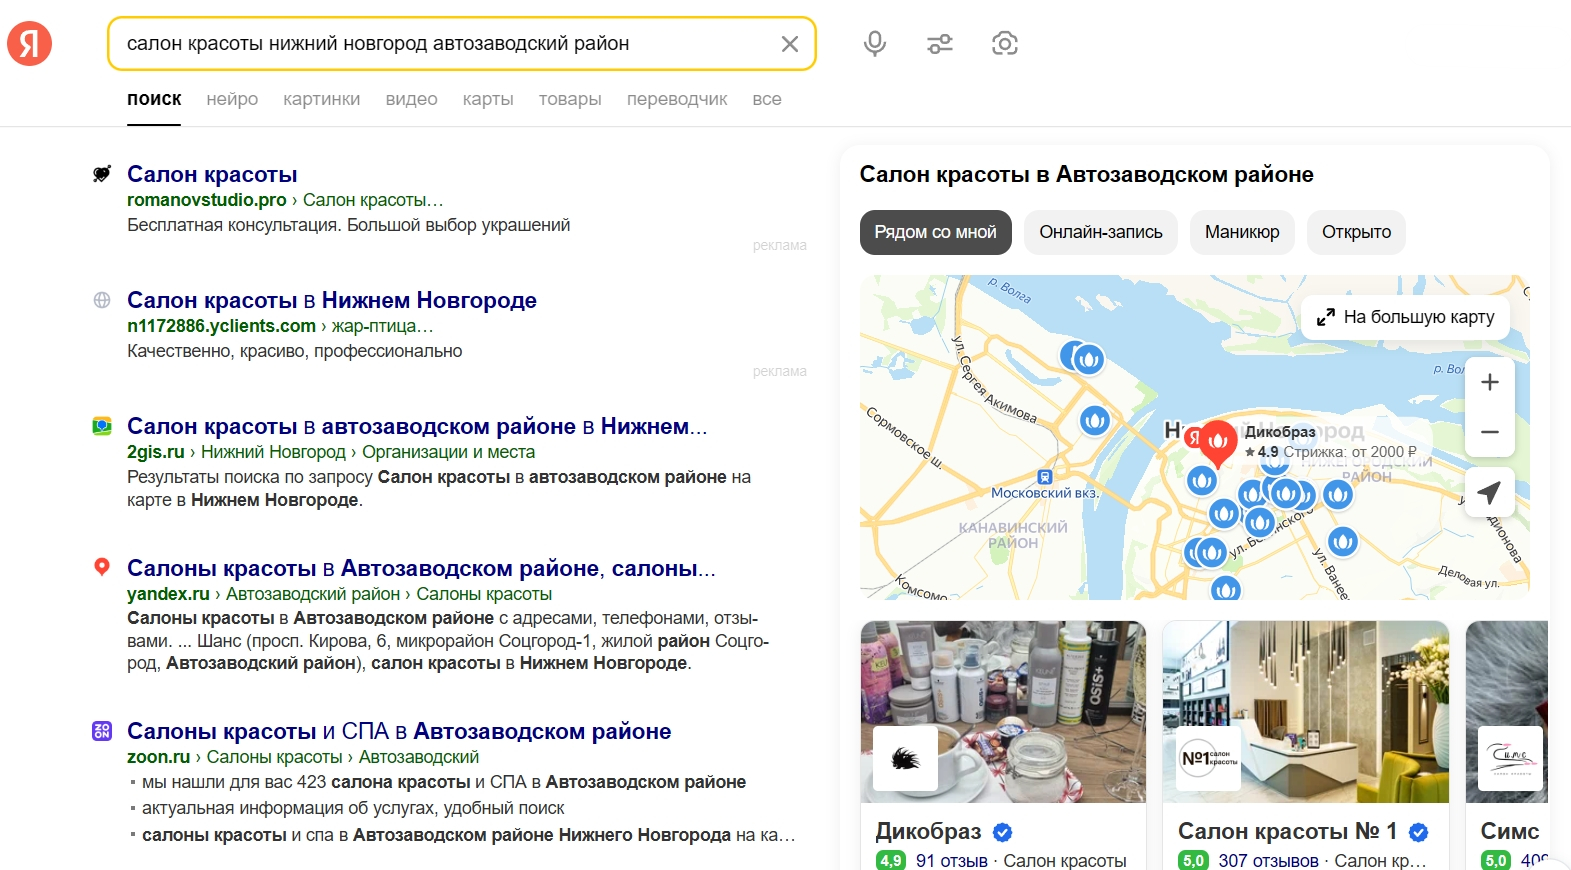Switch to the «видео» tab

pyautogui.click(x=412, y=99)
